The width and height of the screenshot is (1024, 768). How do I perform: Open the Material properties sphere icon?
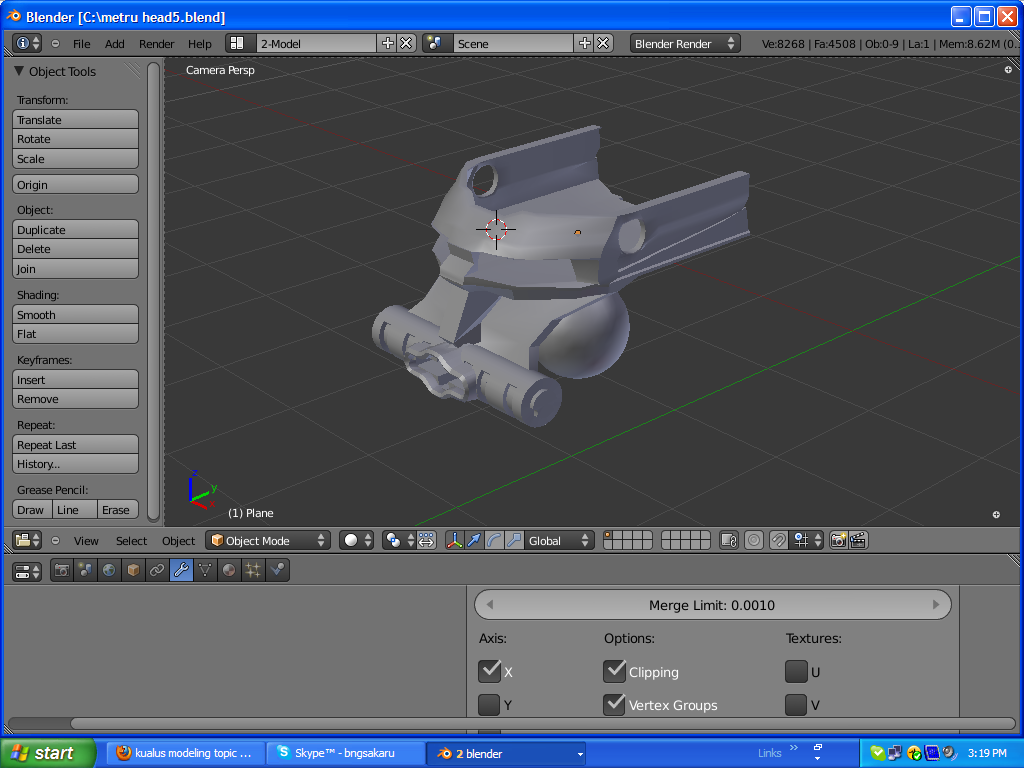click(x=229, y=570)
